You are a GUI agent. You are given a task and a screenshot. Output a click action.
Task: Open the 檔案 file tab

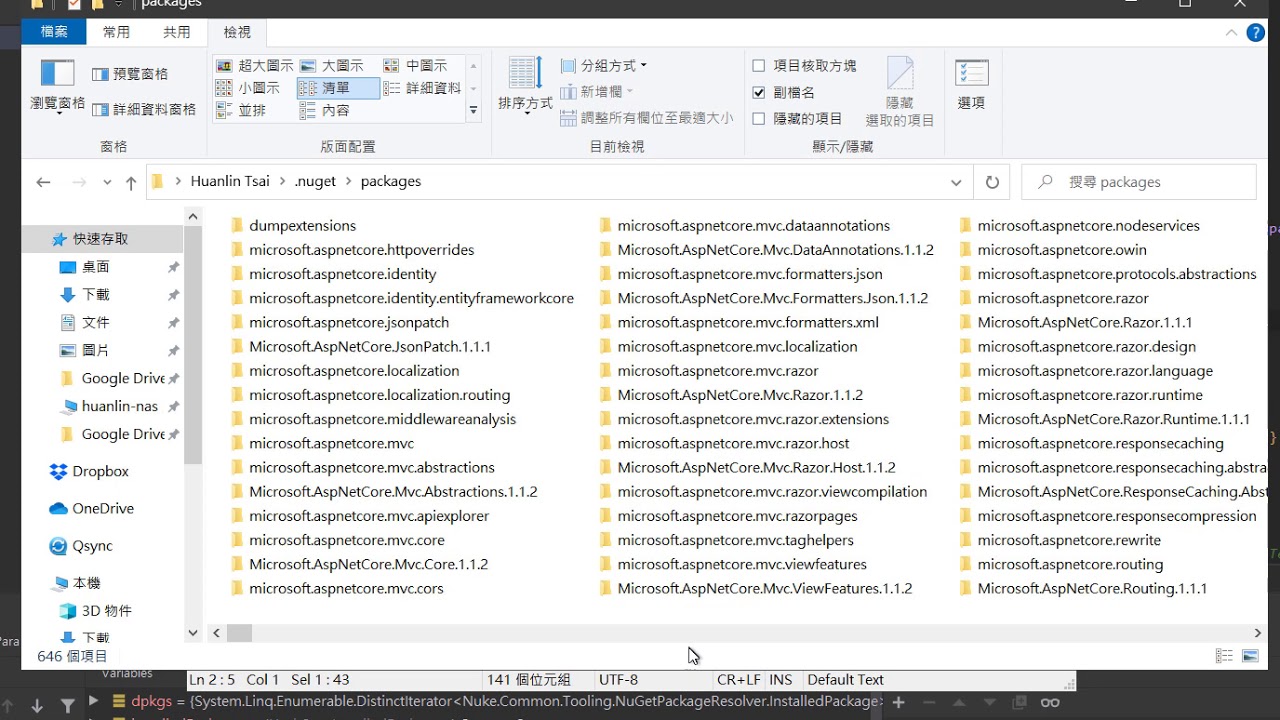(54, 32)
